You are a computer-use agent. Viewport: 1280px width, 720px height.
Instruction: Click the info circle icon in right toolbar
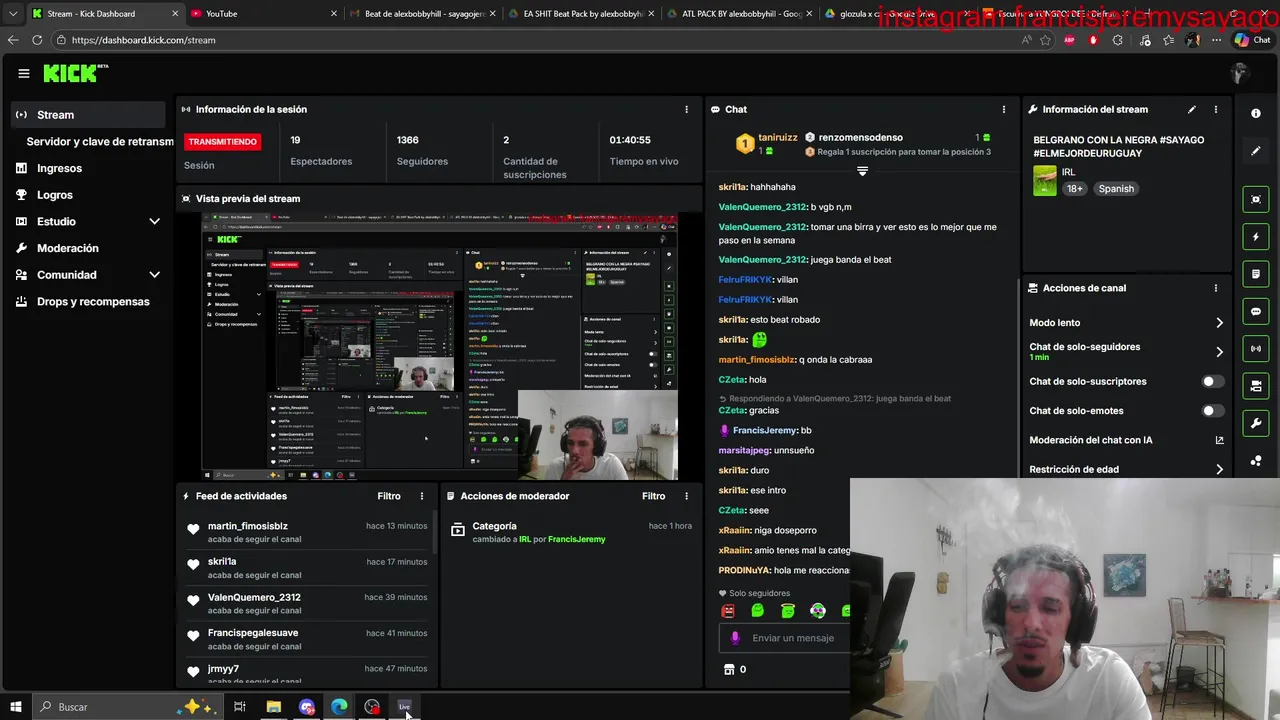point(1256,113)
